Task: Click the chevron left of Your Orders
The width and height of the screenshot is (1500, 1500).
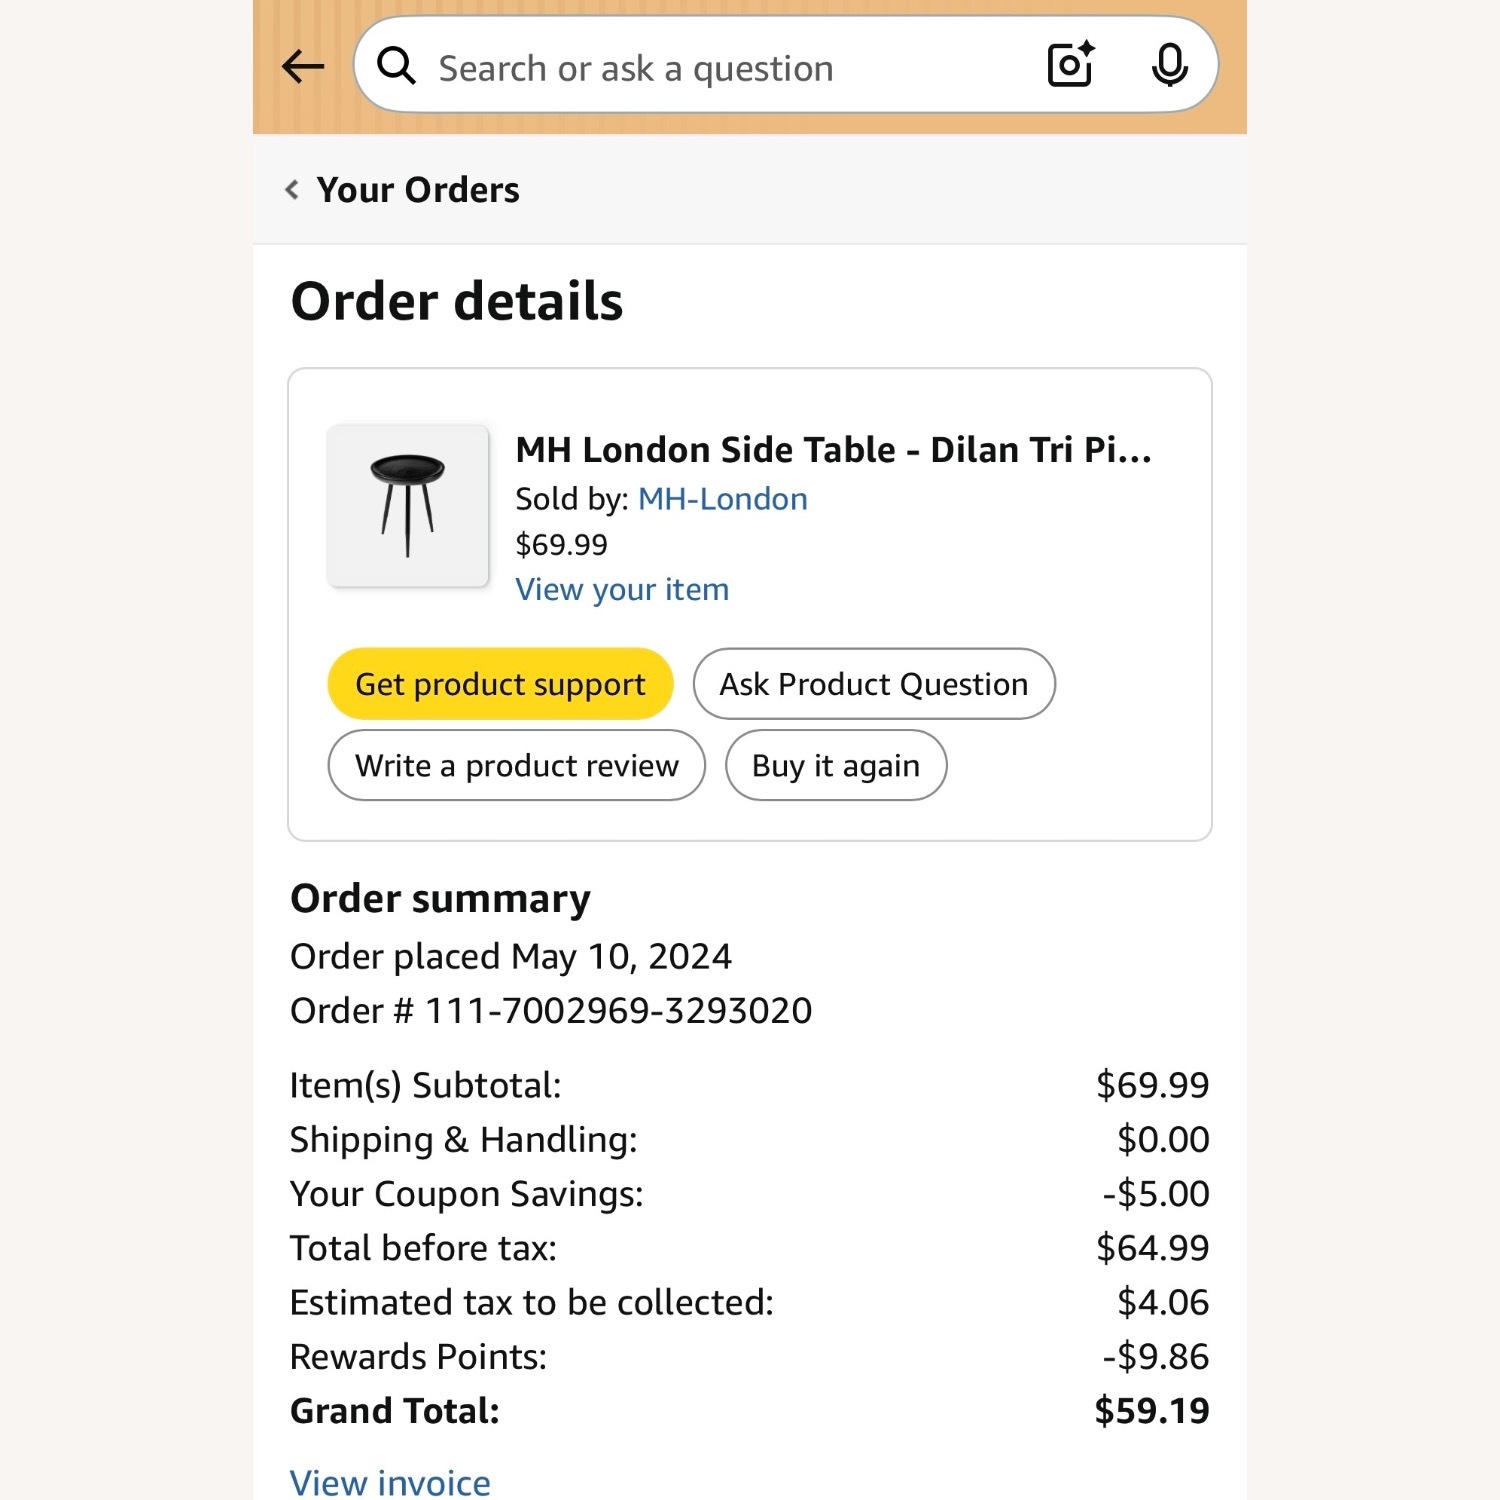Action: tap(292, 190)
